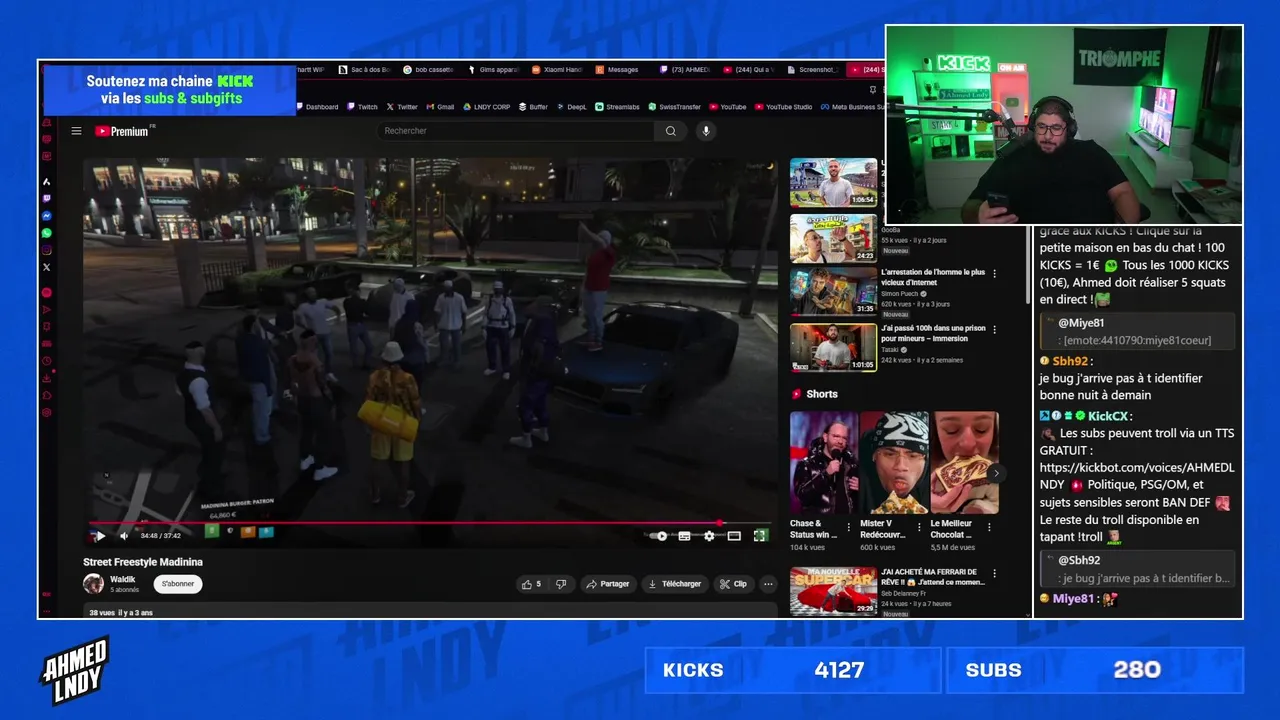This screenshot has height=720, width=1280.
Task: Click the Partager share button
Action: (608, 584)
